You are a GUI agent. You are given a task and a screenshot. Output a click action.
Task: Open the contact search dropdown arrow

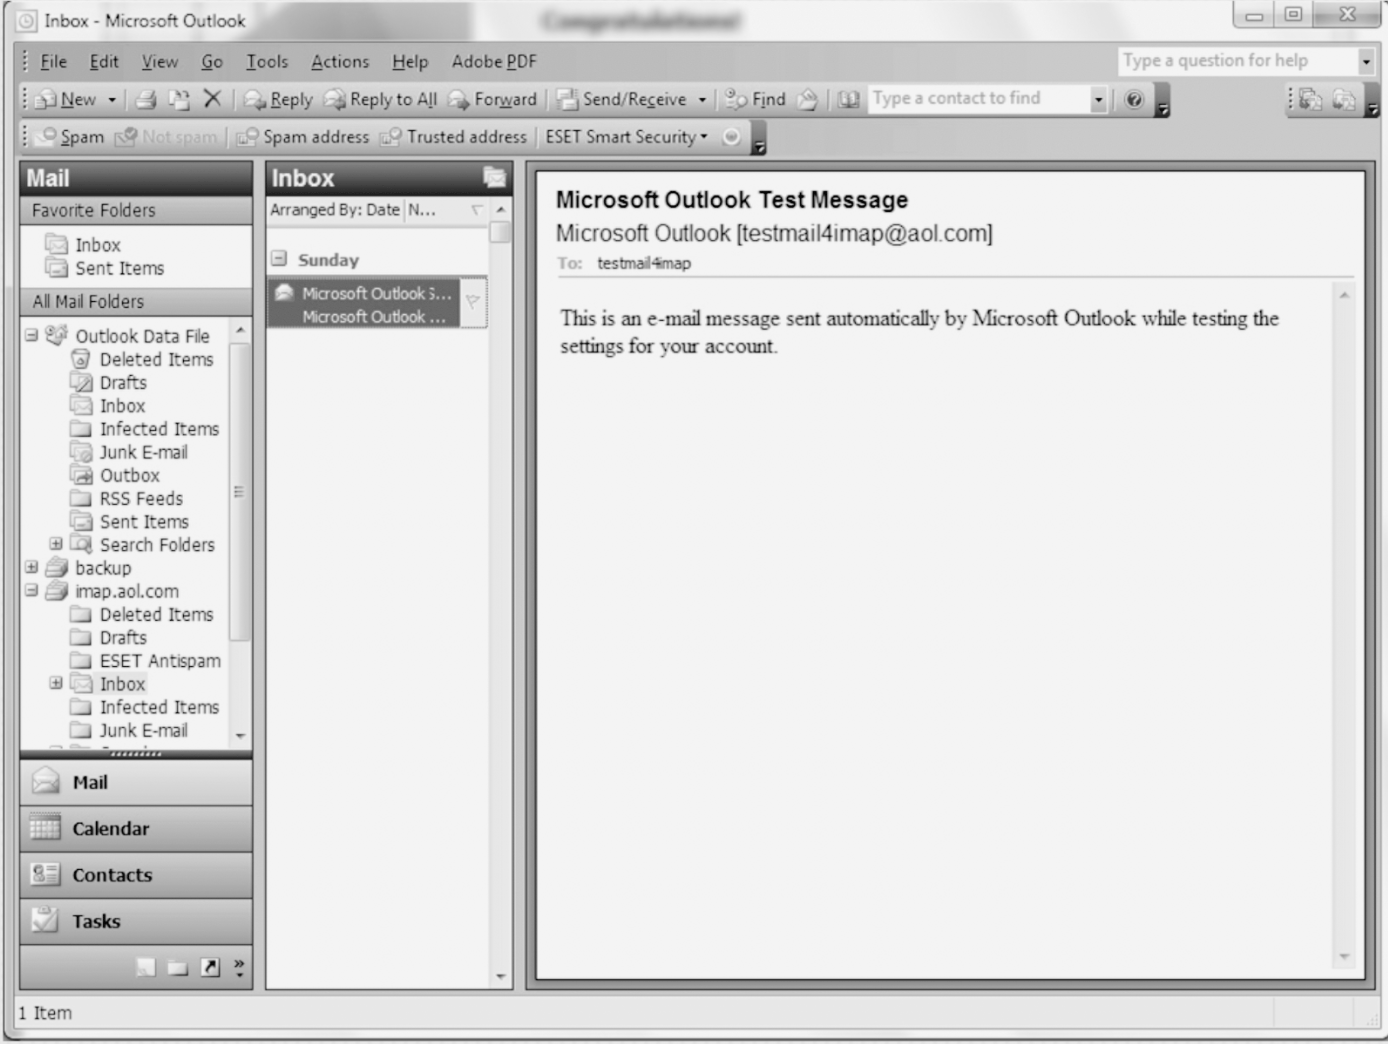coord(1099,98)
